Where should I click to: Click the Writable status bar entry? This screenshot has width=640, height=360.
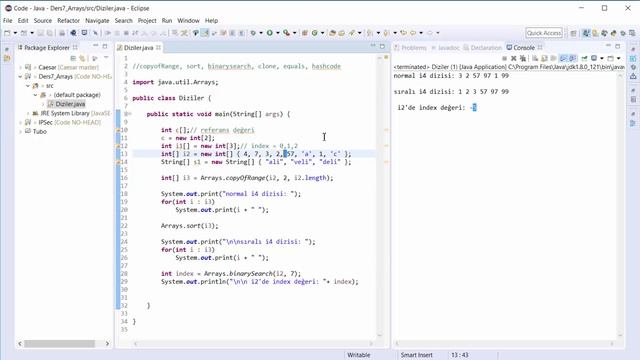coord(359,355)
